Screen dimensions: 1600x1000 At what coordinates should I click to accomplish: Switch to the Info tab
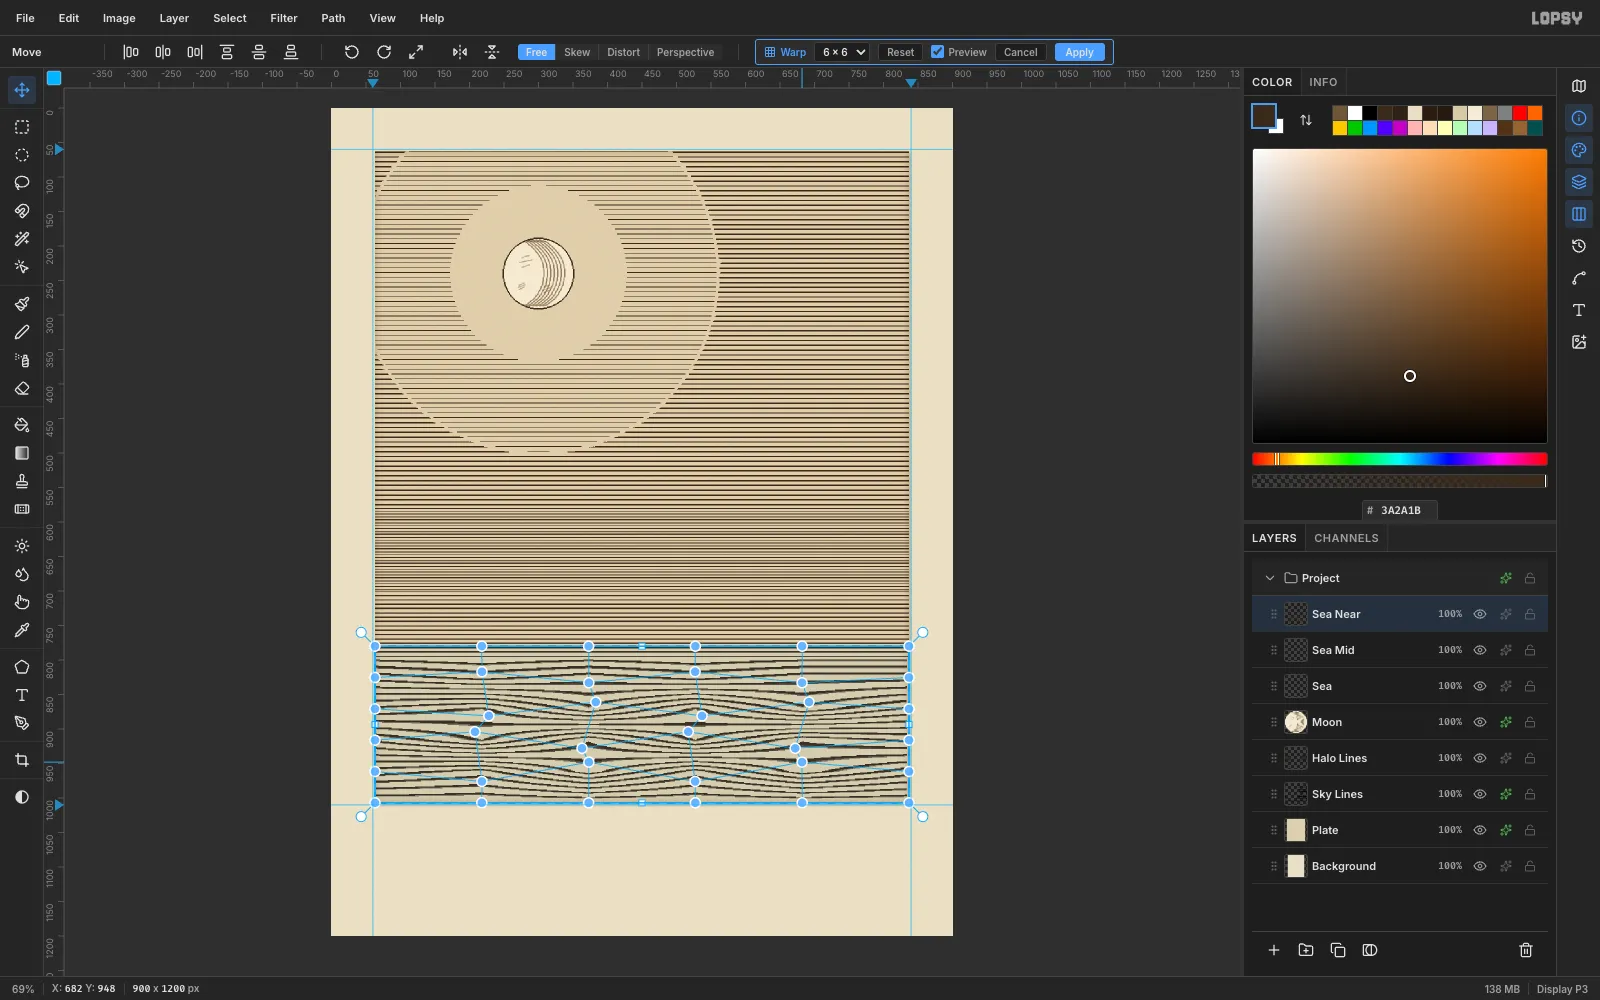[x=1323, y=82]
